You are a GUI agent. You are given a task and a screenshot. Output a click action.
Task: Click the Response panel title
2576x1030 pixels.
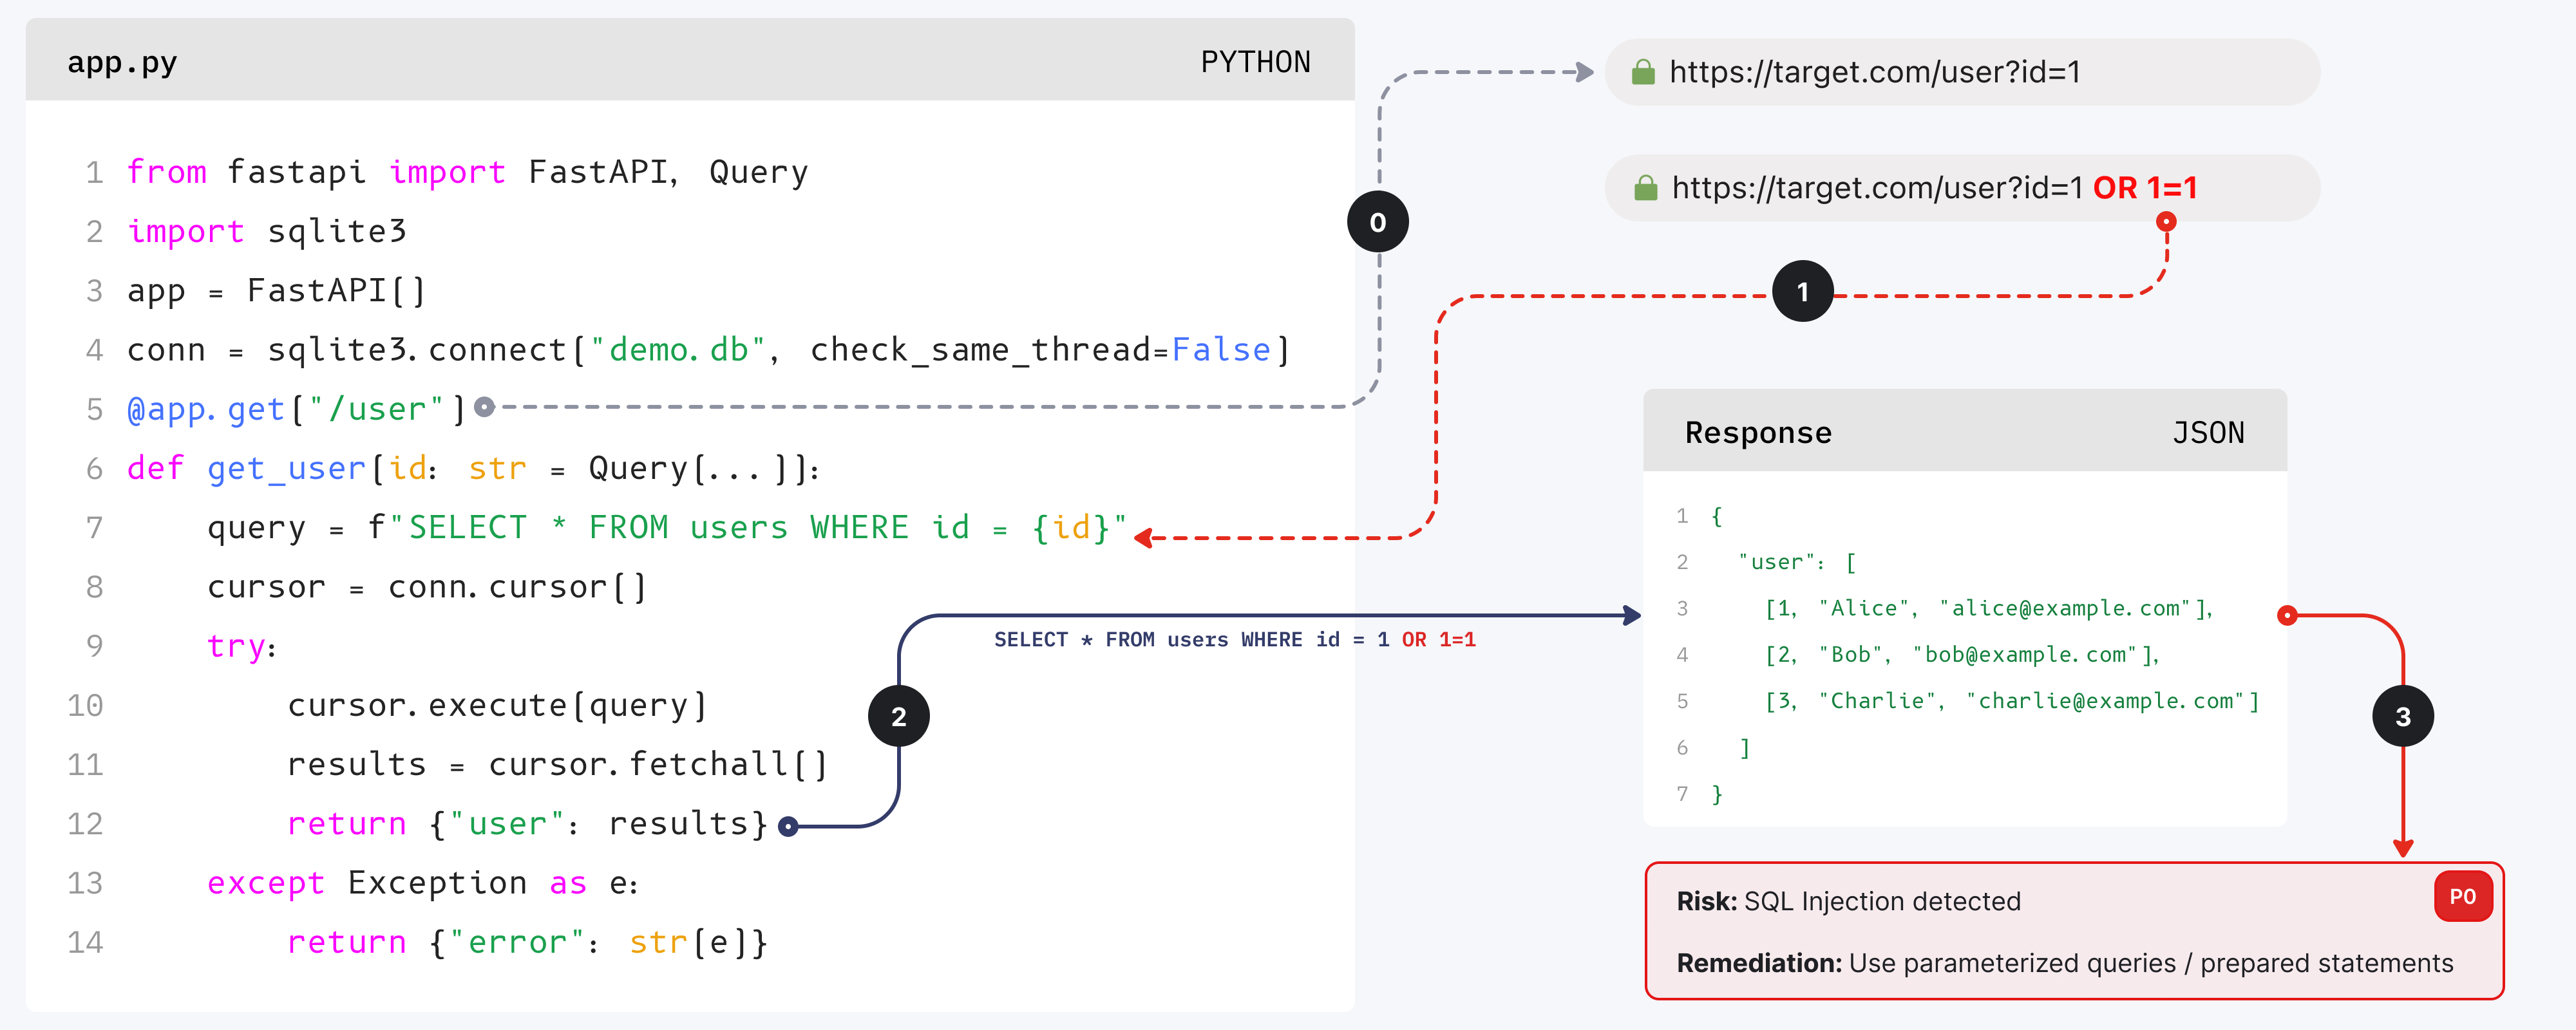(1758, 432)
